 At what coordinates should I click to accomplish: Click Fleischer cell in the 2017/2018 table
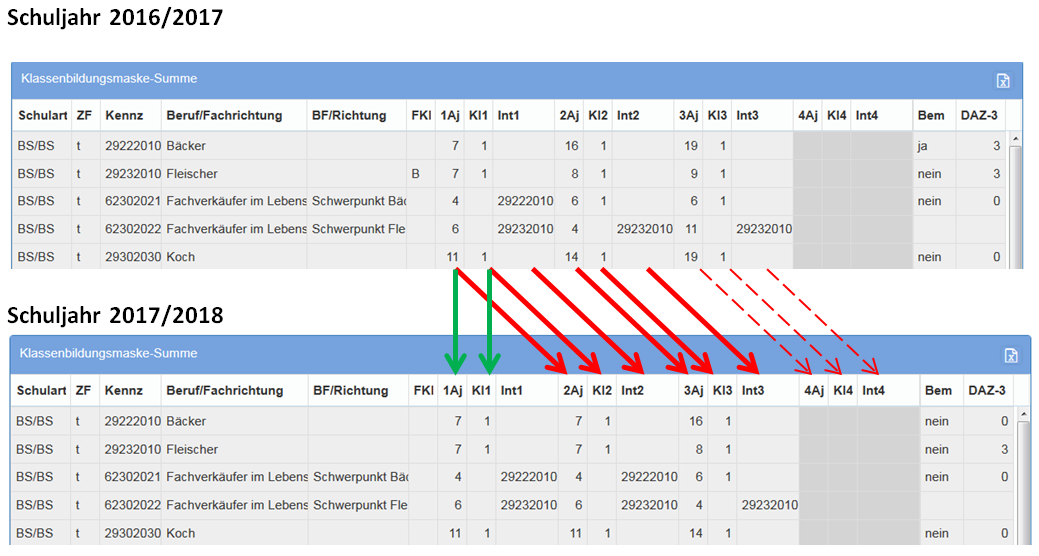point(192,450)
